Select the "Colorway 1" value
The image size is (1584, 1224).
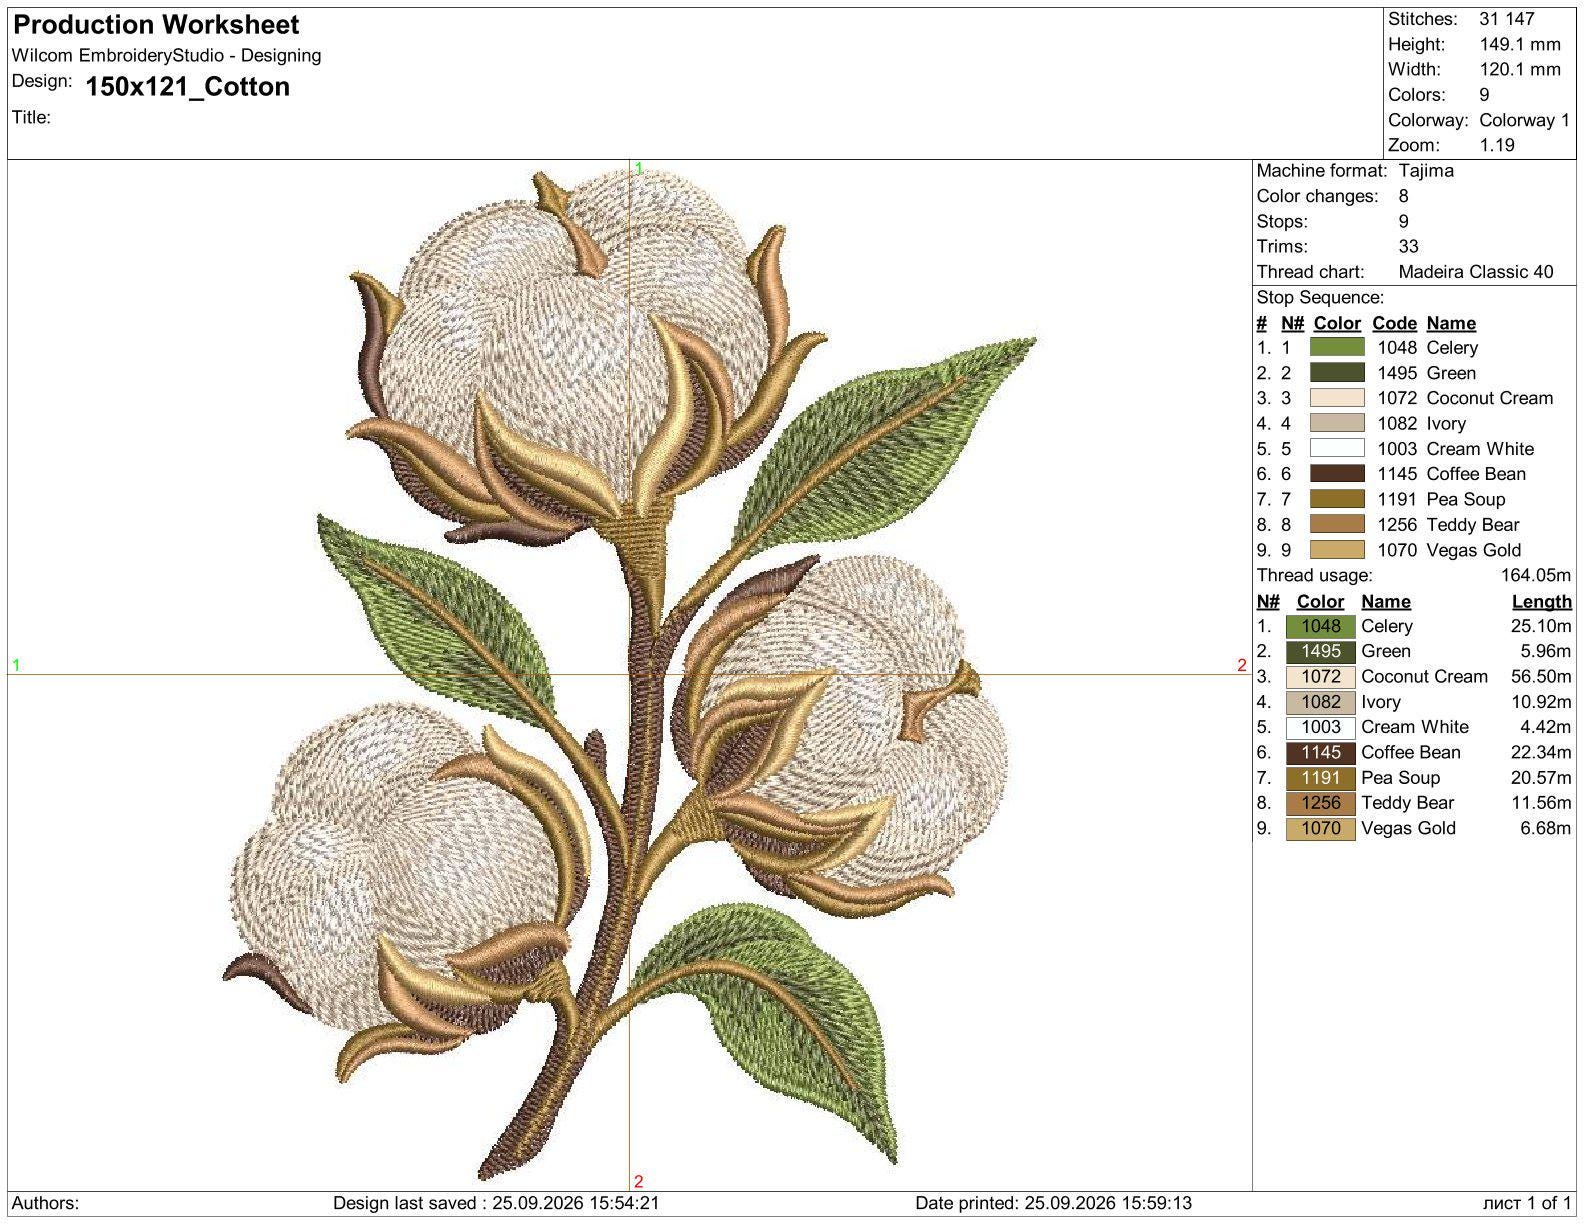click(1525, 120)
